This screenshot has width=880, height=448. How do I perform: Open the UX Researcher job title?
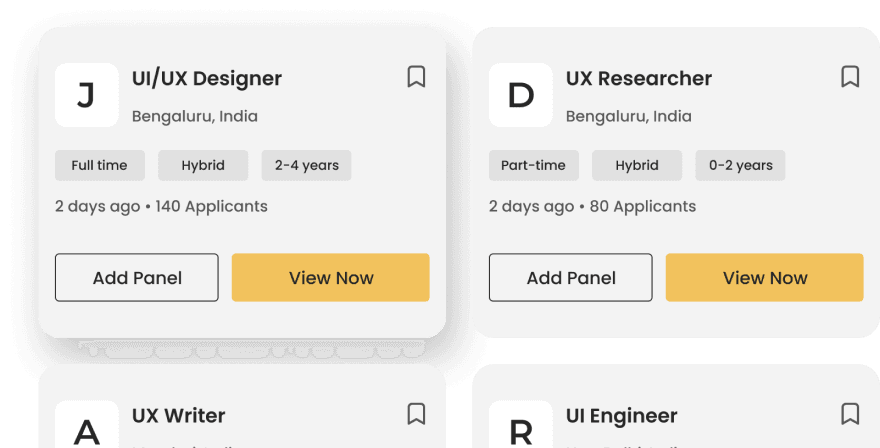pyautogui.click(x=639, y=79)
